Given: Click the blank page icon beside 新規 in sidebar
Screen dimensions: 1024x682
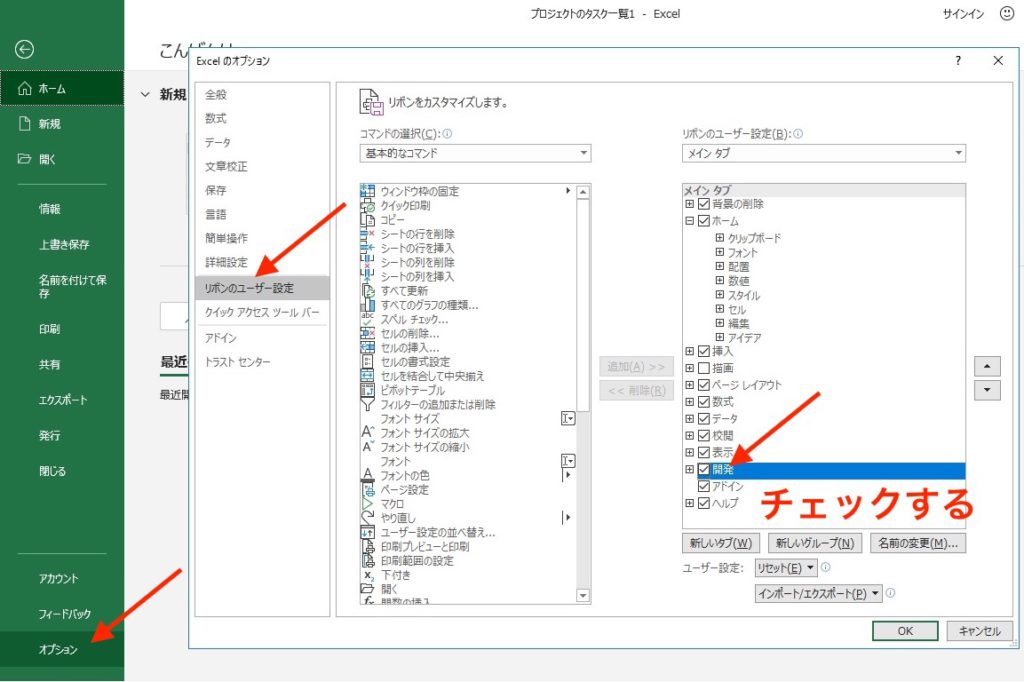Looking at the screenshot, I should (24, 123).
